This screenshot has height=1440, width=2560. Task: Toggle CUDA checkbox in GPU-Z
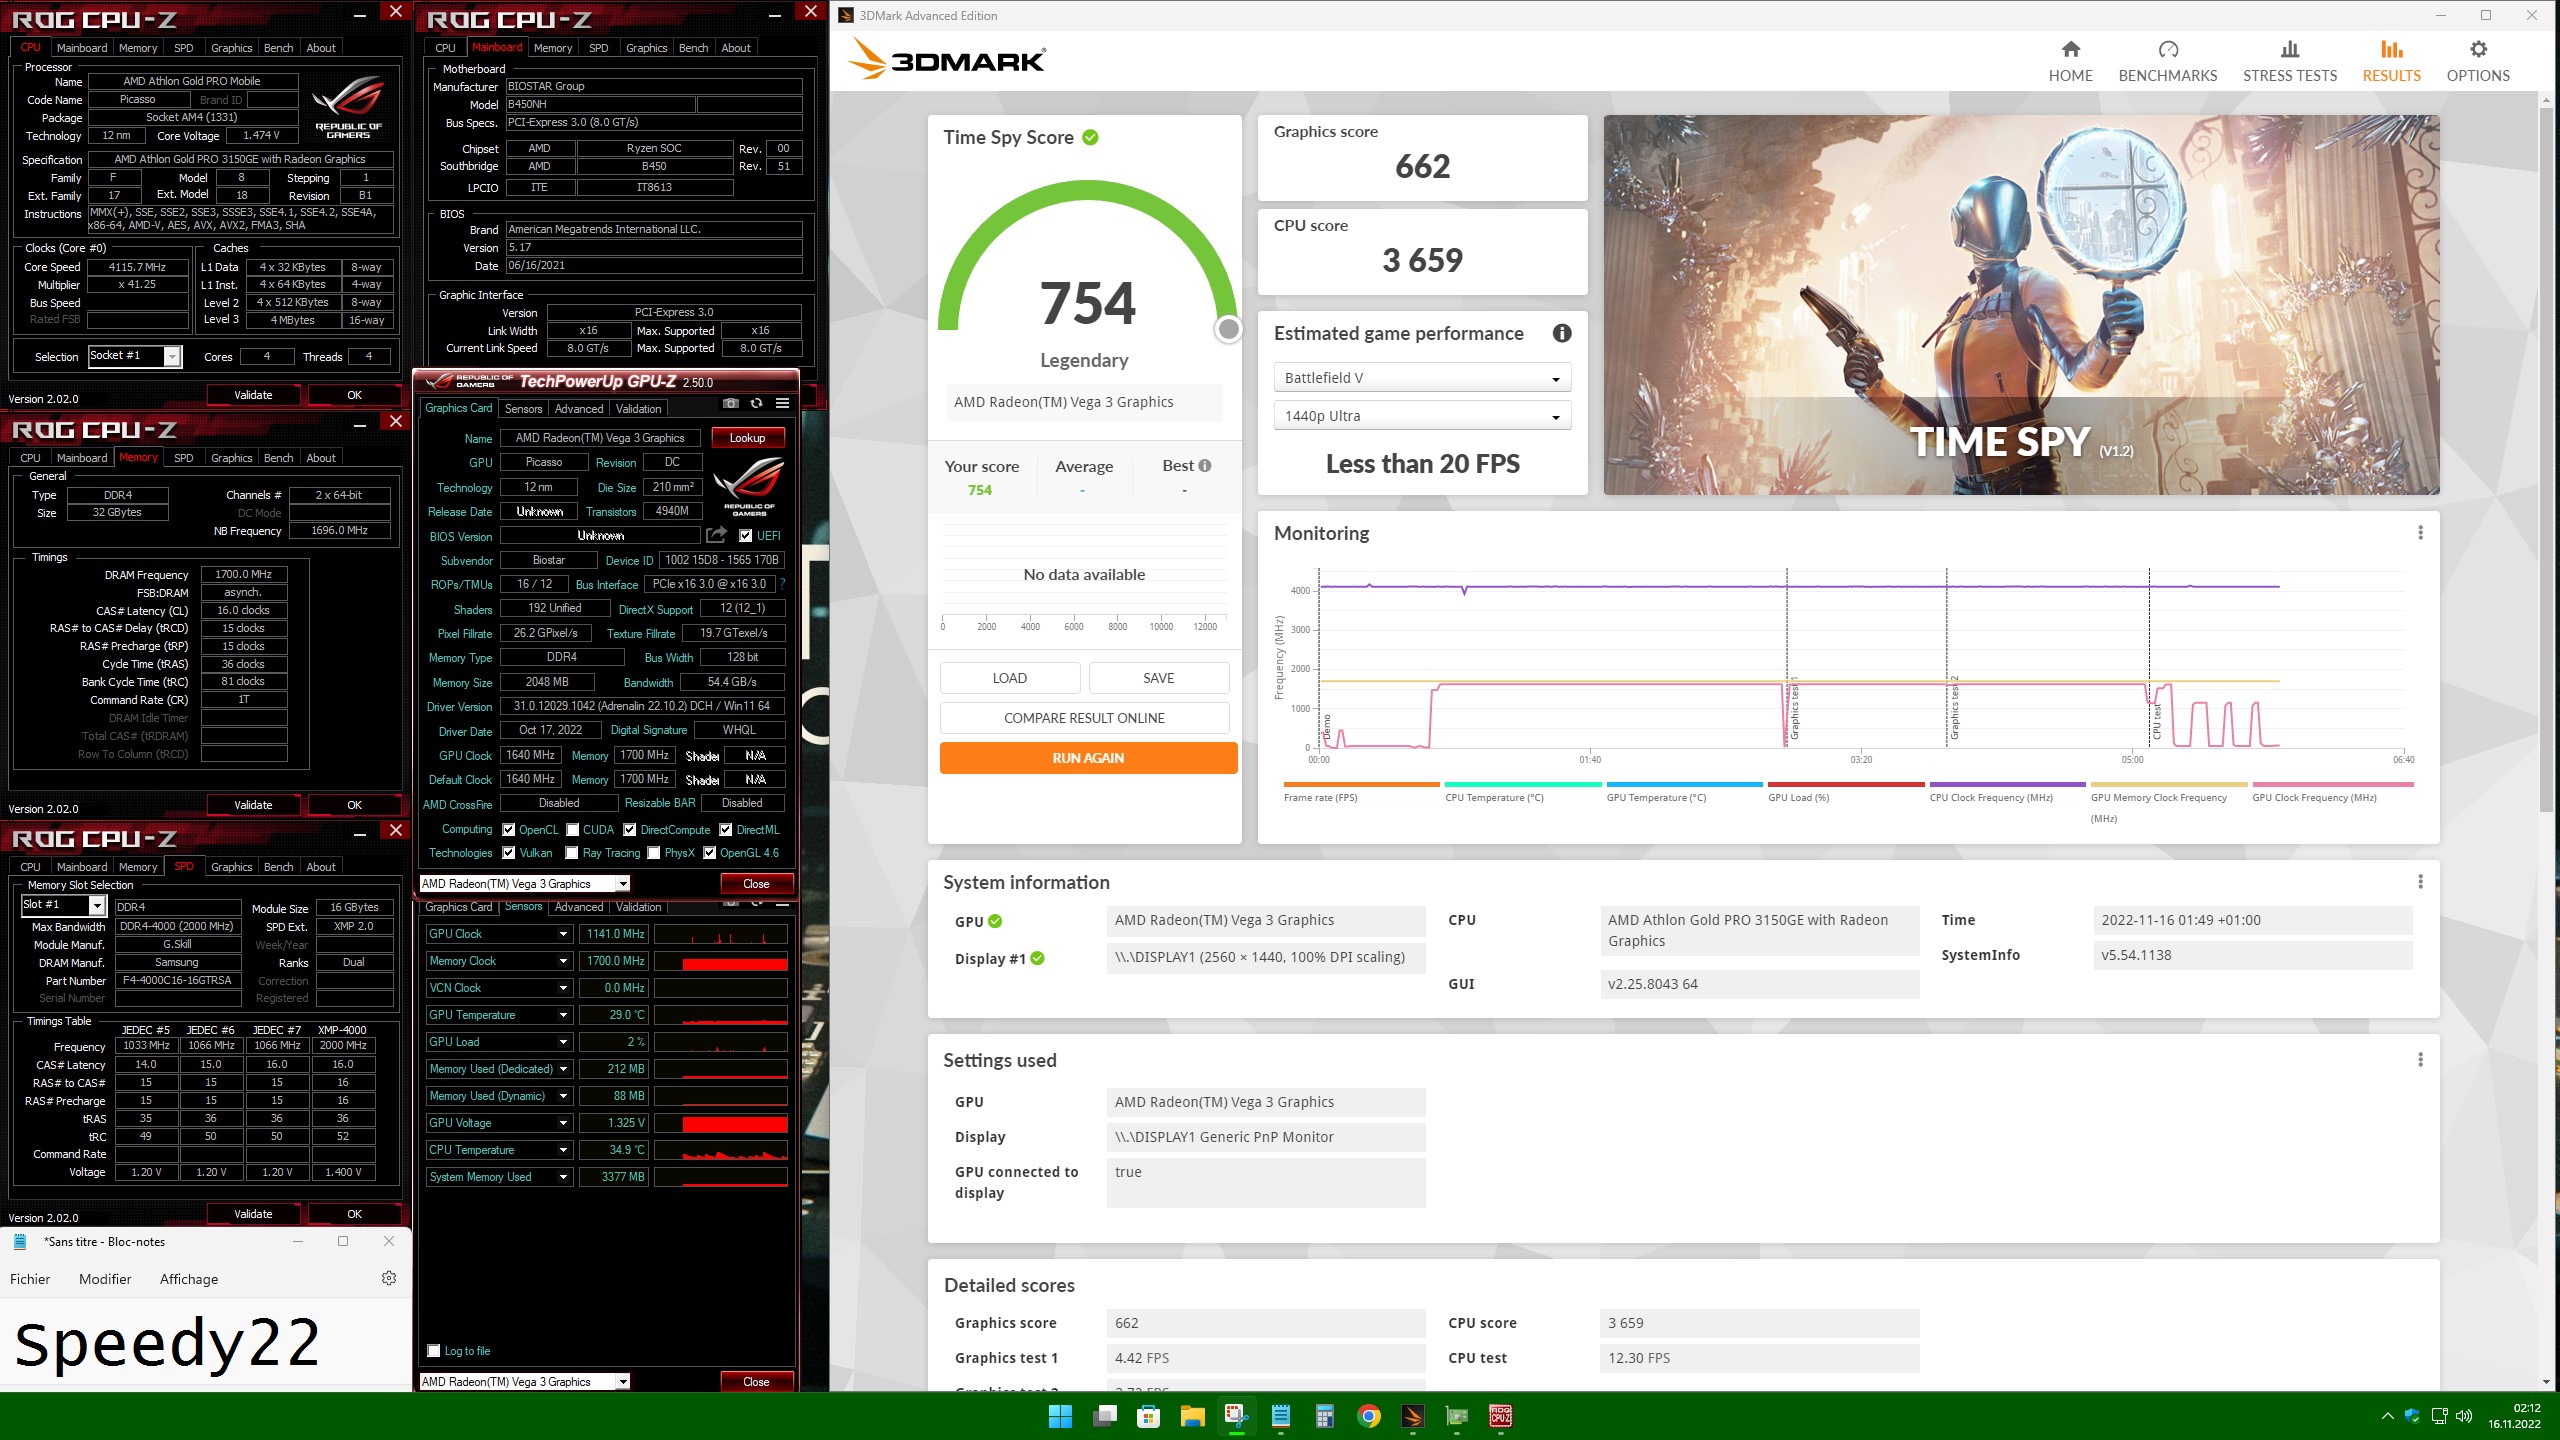573,830
